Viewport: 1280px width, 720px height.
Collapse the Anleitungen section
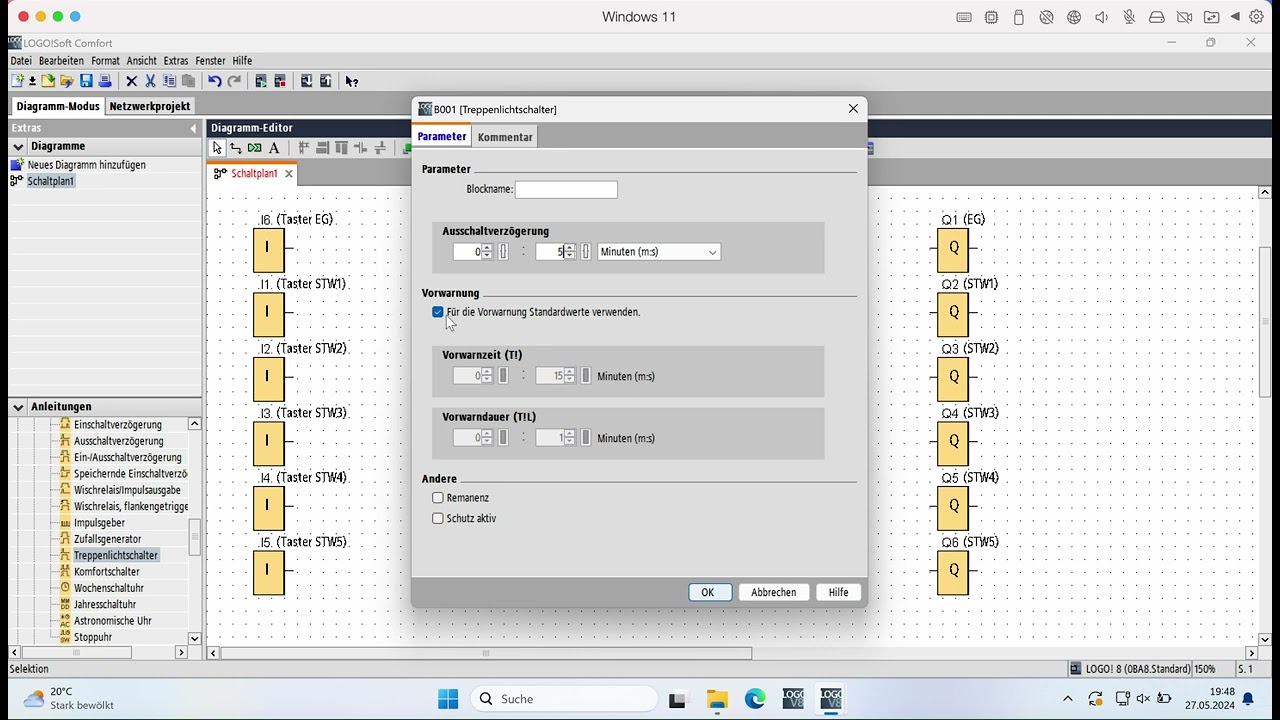pos(18,407)
